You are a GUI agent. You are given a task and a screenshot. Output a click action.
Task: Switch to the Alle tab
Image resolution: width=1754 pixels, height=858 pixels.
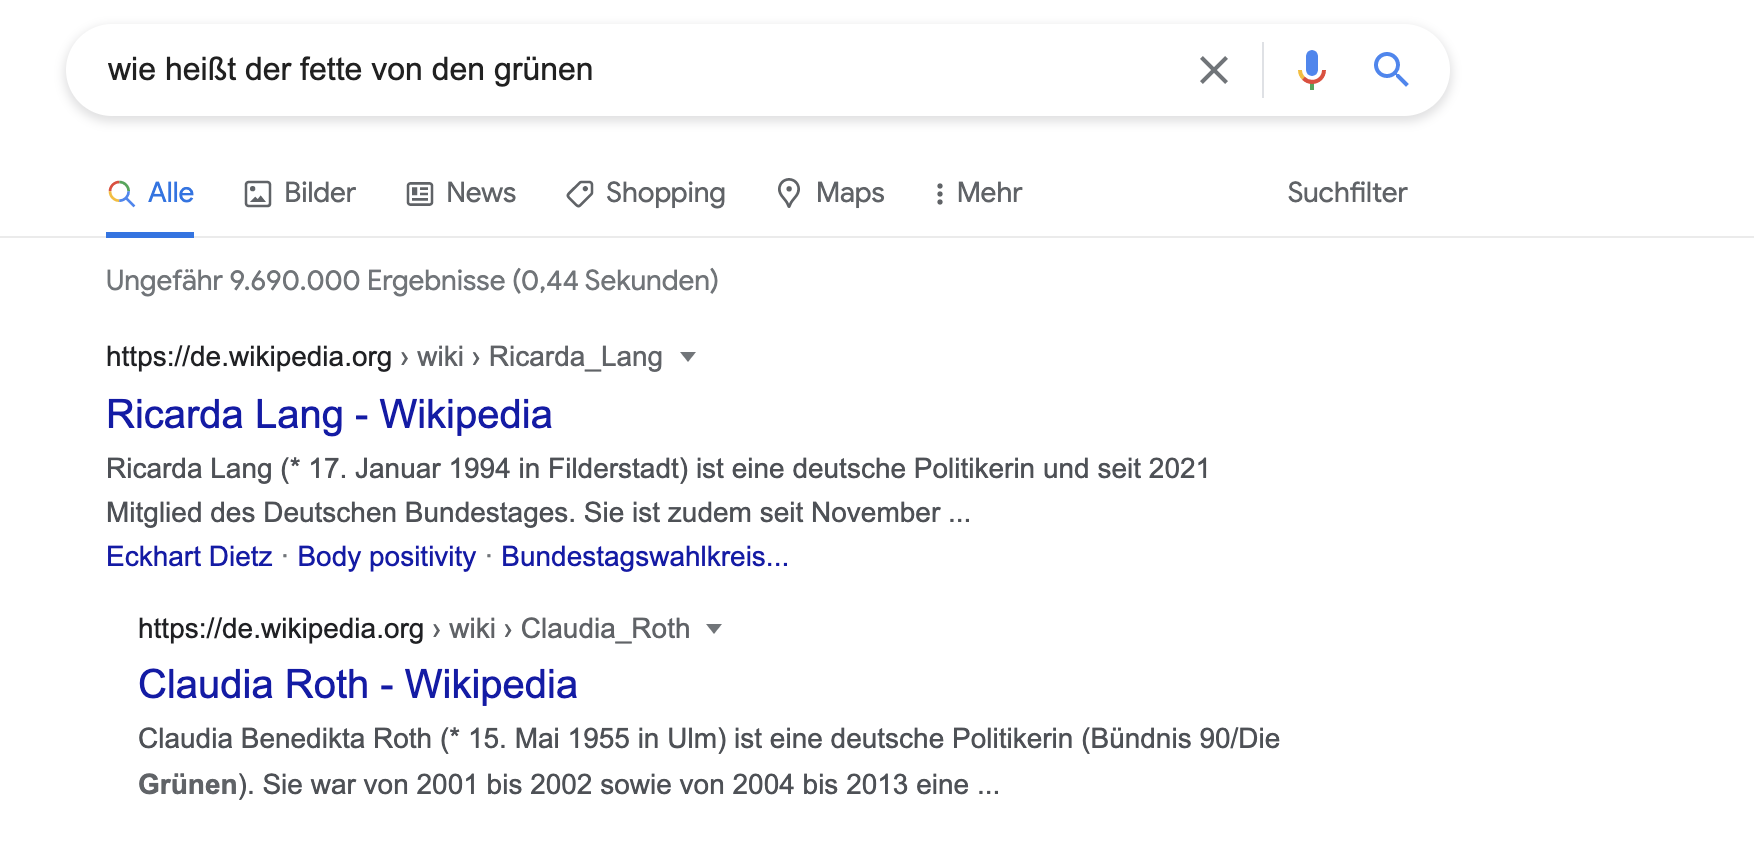pos(170,193)
